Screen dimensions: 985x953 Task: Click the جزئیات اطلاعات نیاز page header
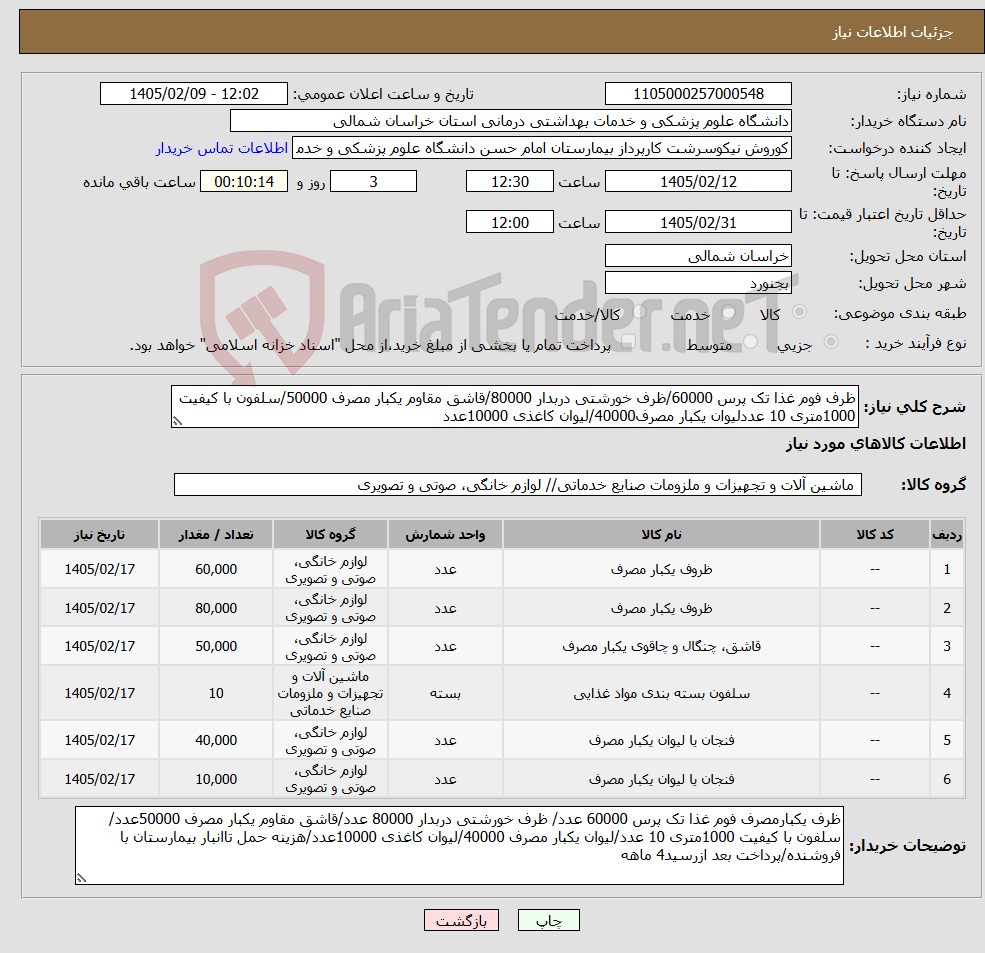tap(892, 31)
